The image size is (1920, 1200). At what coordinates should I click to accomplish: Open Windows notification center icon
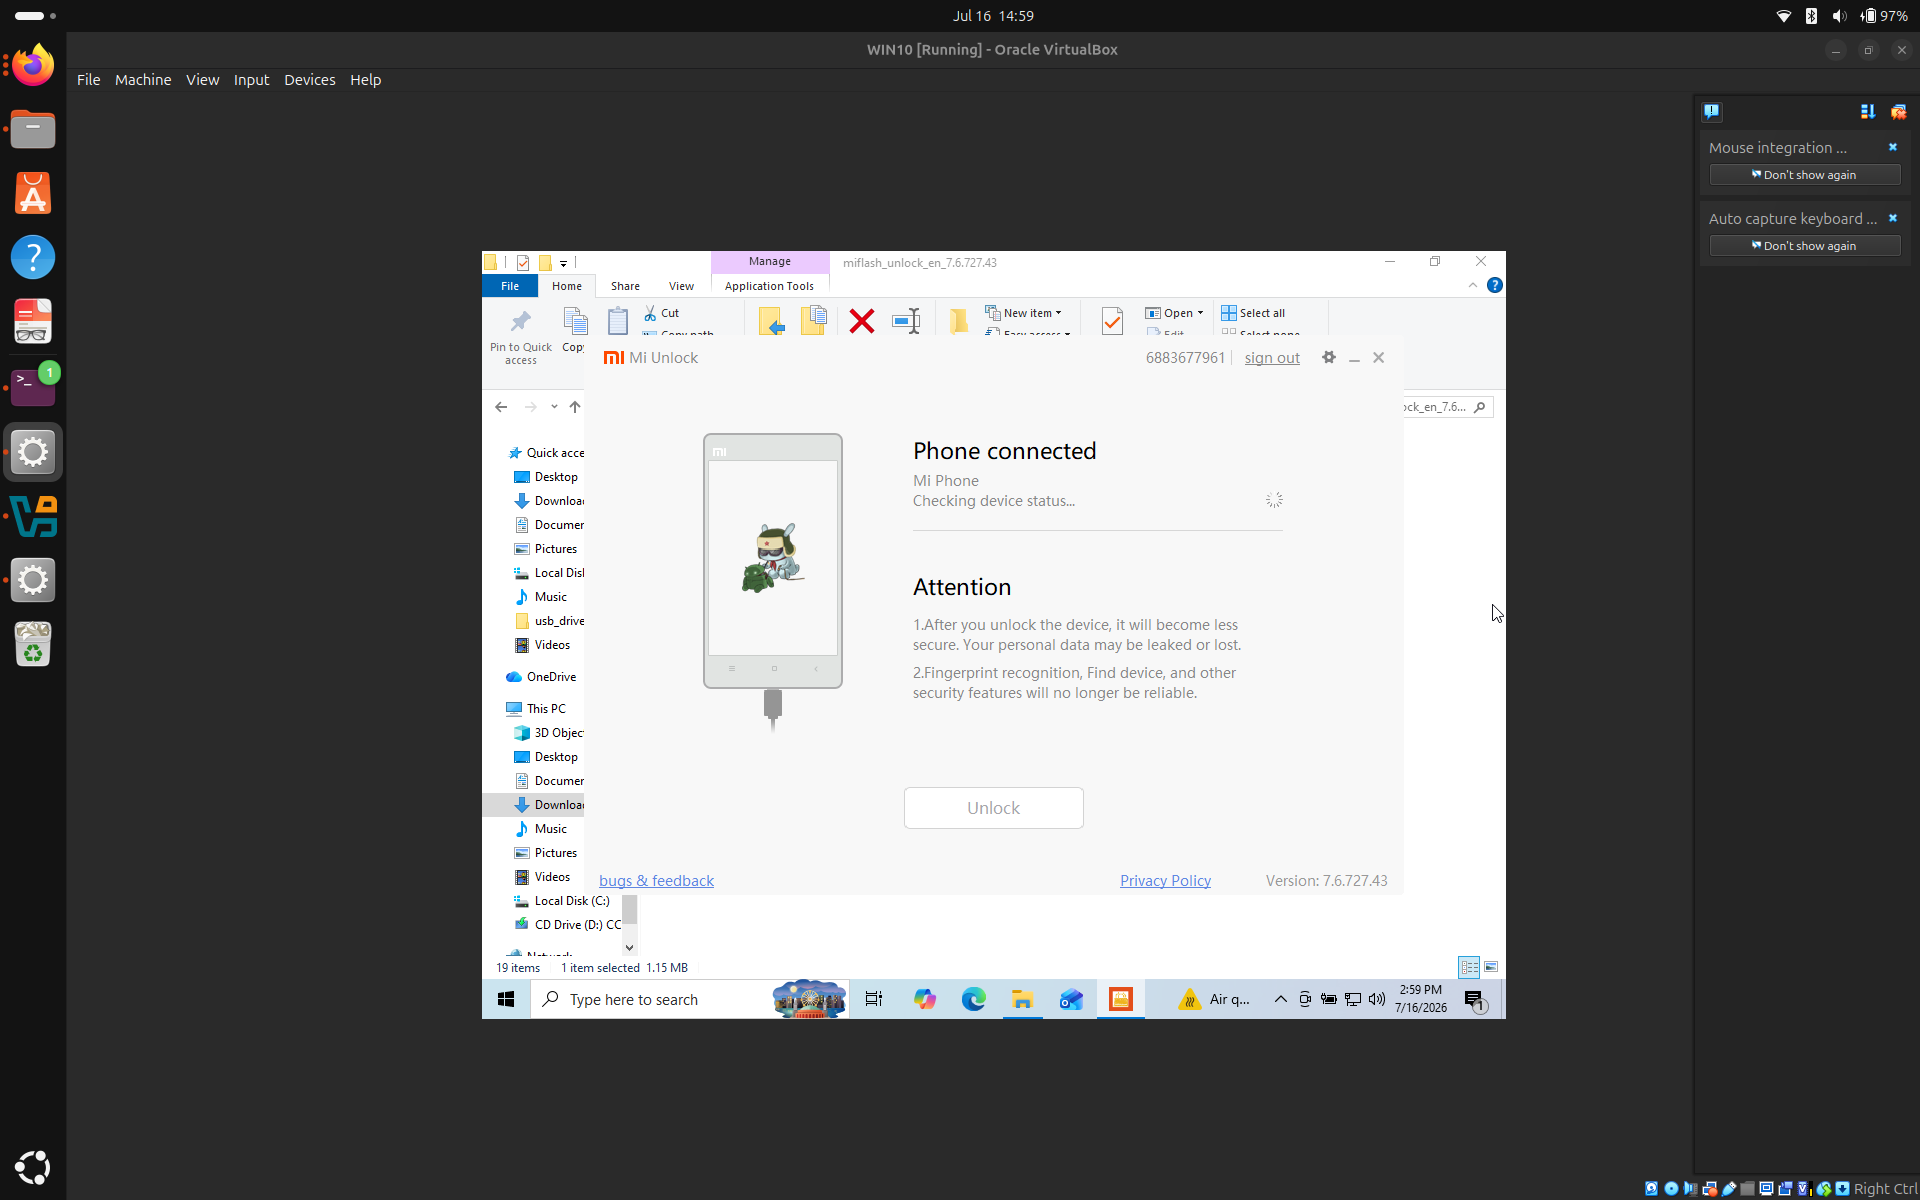coord(1475,999)
